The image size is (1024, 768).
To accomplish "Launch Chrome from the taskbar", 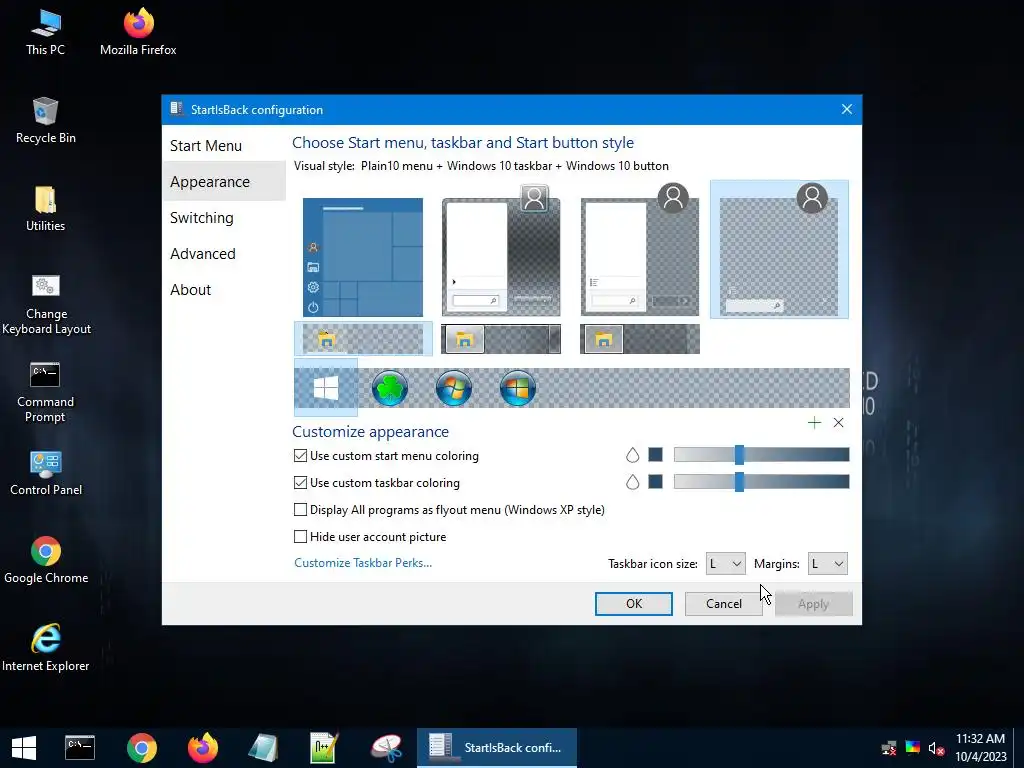I will click(142, 748).
